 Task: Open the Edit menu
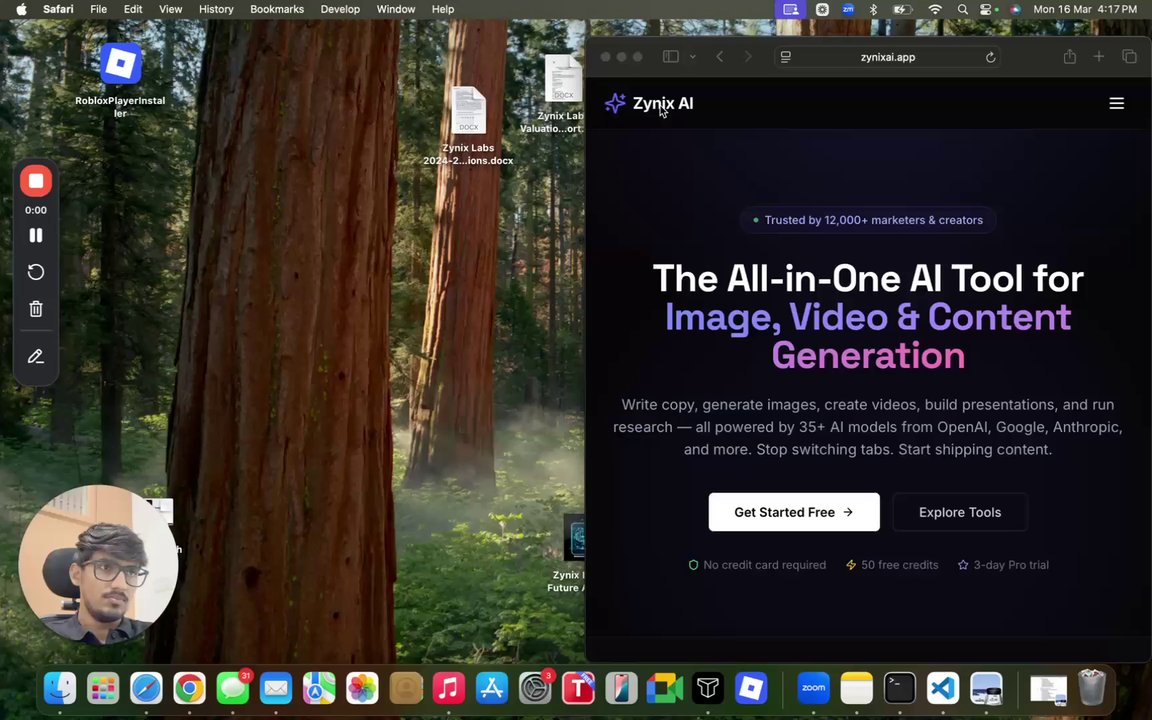(x=133, y=9)
